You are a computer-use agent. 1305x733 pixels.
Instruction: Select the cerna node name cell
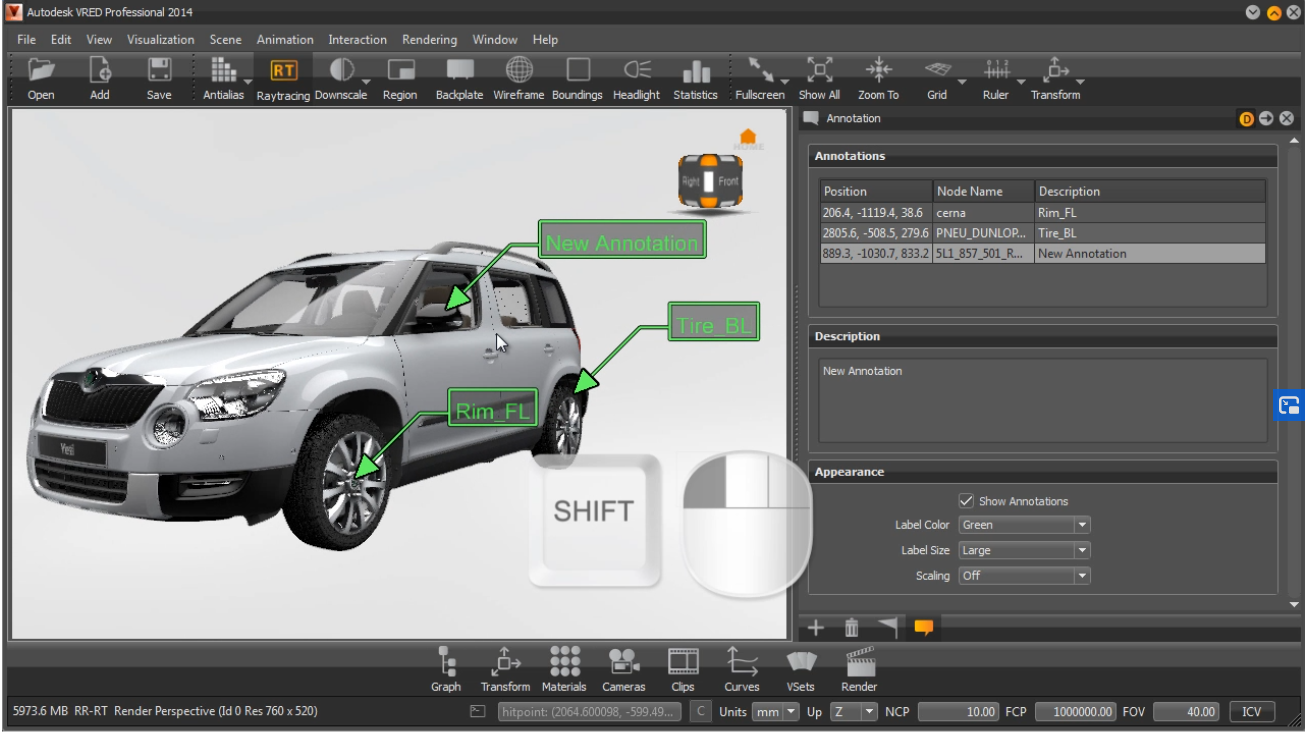pos(984,213)
